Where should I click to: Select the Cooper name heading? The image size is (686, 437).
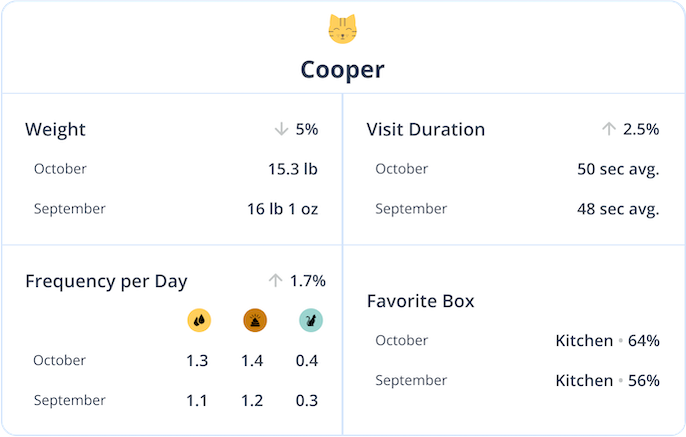[x=343, y=70]
